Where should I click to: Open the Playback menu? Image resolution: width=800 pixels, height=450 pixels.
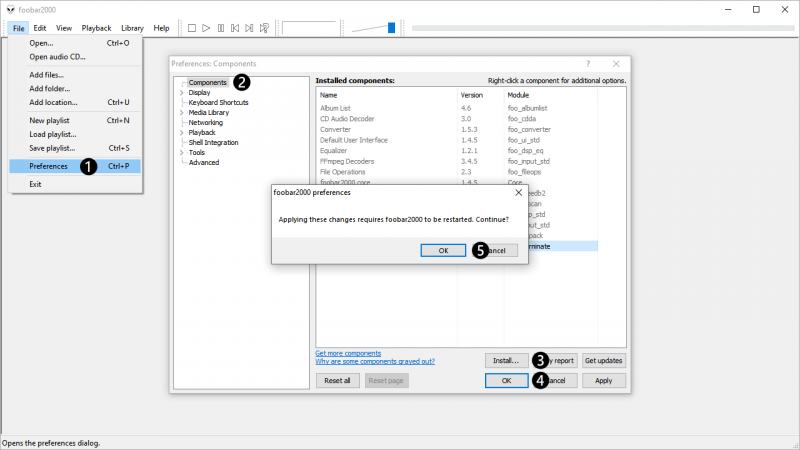pyautogui.click(x=96, y=28)
